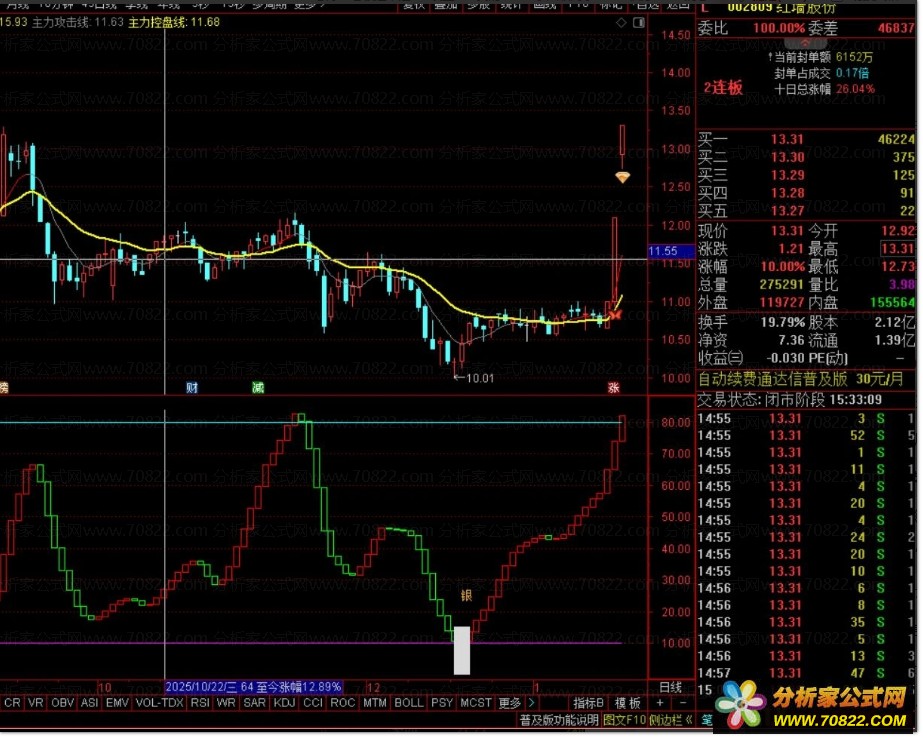
Task: Open the 更多 indicators list
Action: click(510, 703)
